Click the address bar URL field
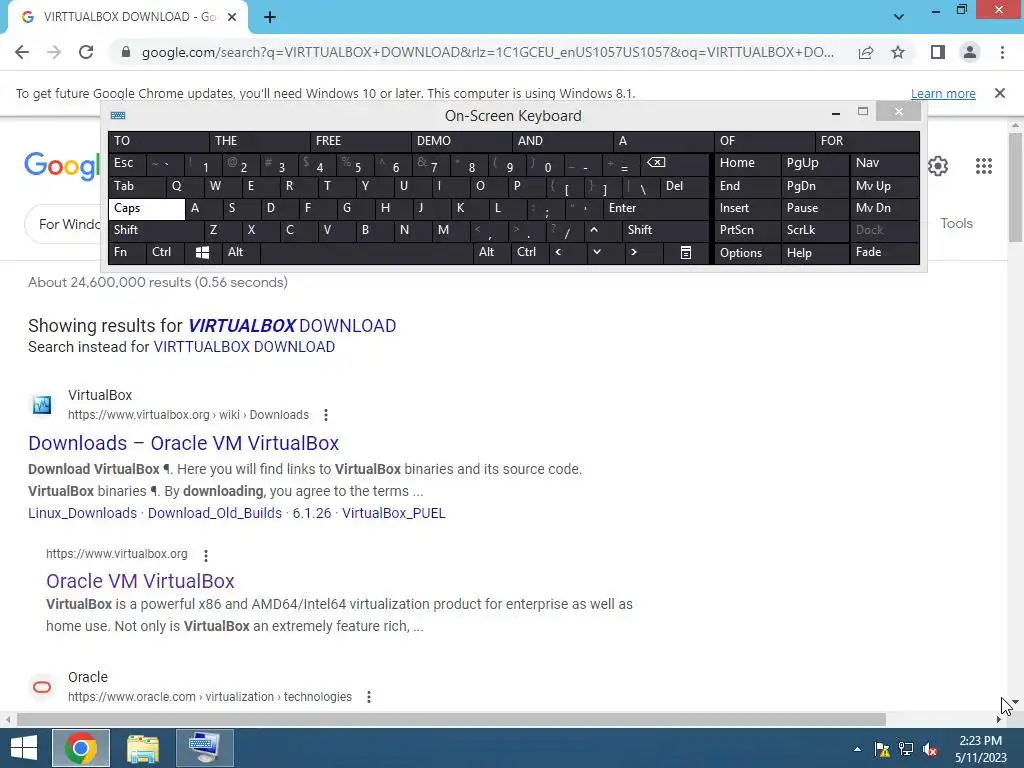 (x=487, y=52)
